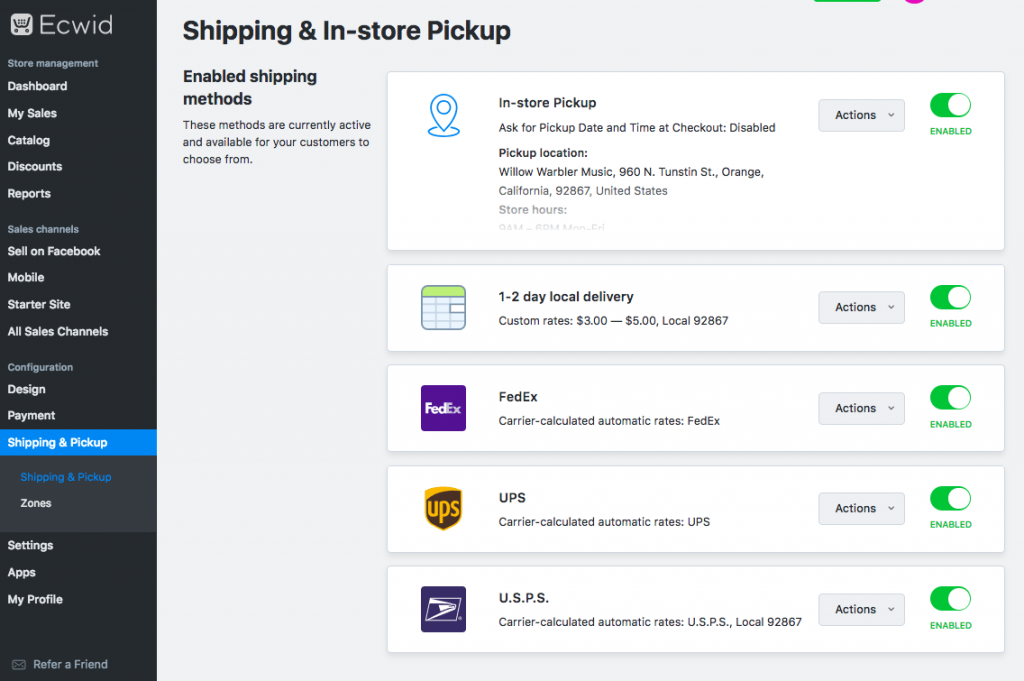Click the UPS shield logo icon
Image resolution: width=1024 pixels, height=681 pixels.
pyautogui.click(x=443, y=509)
